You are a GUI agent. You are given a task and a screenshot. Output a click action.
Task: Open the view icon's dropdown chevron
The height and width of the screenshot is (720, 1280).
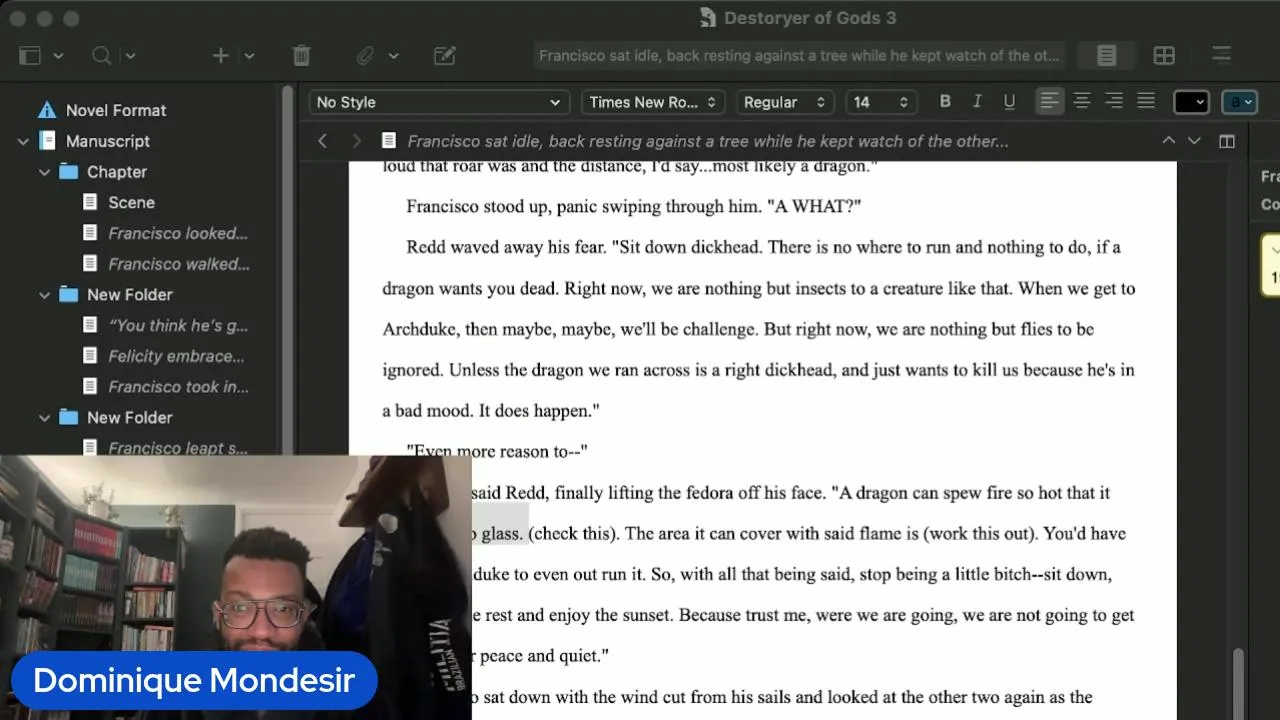(58, 56)
